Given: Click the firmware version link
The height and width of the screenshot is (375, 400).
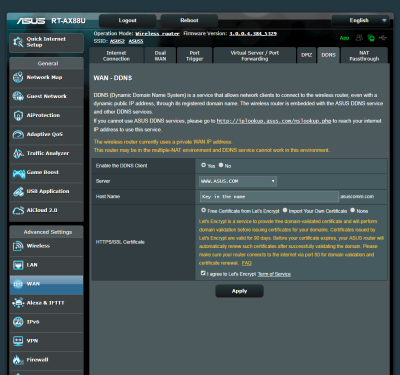Looking at the screenshot, I should pos(253,34).
